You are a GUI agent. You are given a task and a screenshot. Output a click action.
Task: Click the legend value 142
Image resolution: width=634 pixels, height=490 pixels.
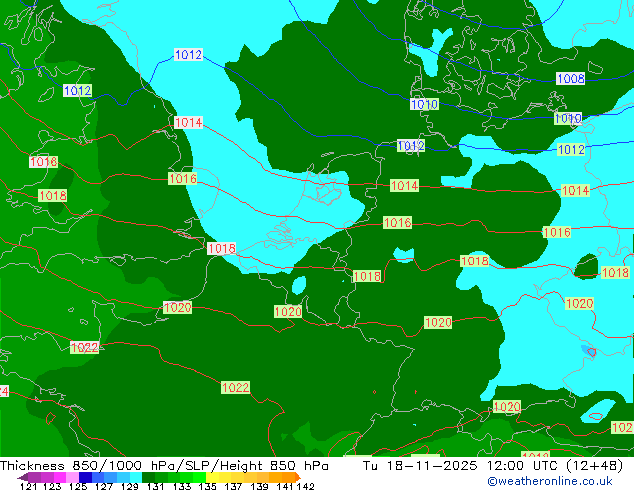[306, 486]
